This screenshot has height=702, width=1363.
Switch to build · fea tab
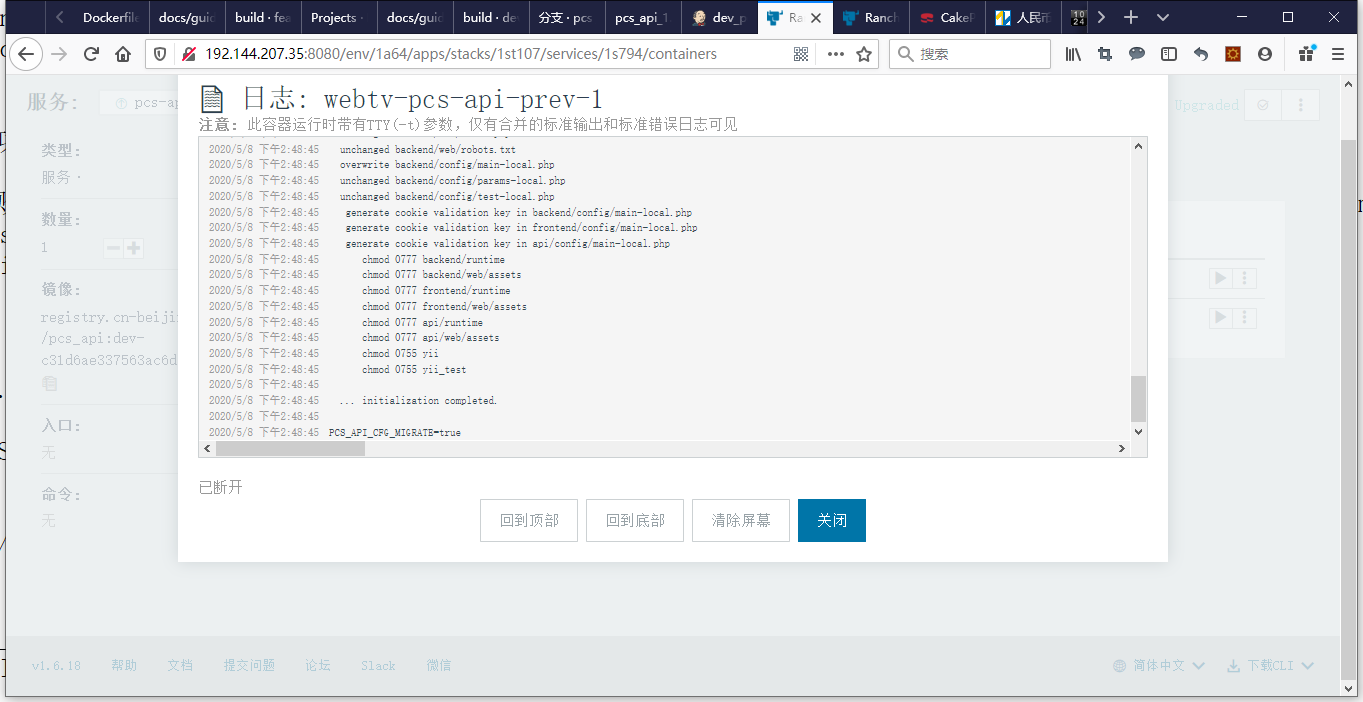[x=263, y=17]
